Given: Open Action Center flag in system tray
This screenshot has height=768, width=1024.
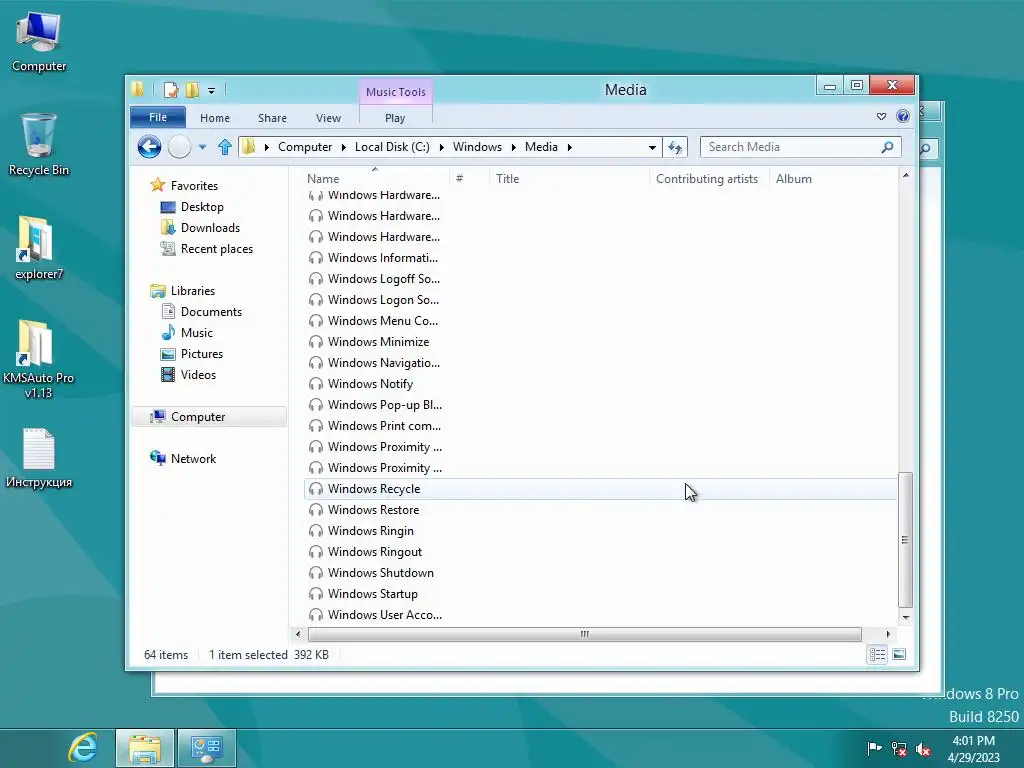Looking at the screenshot, I should pyautogui.click(x=874, y=748).
